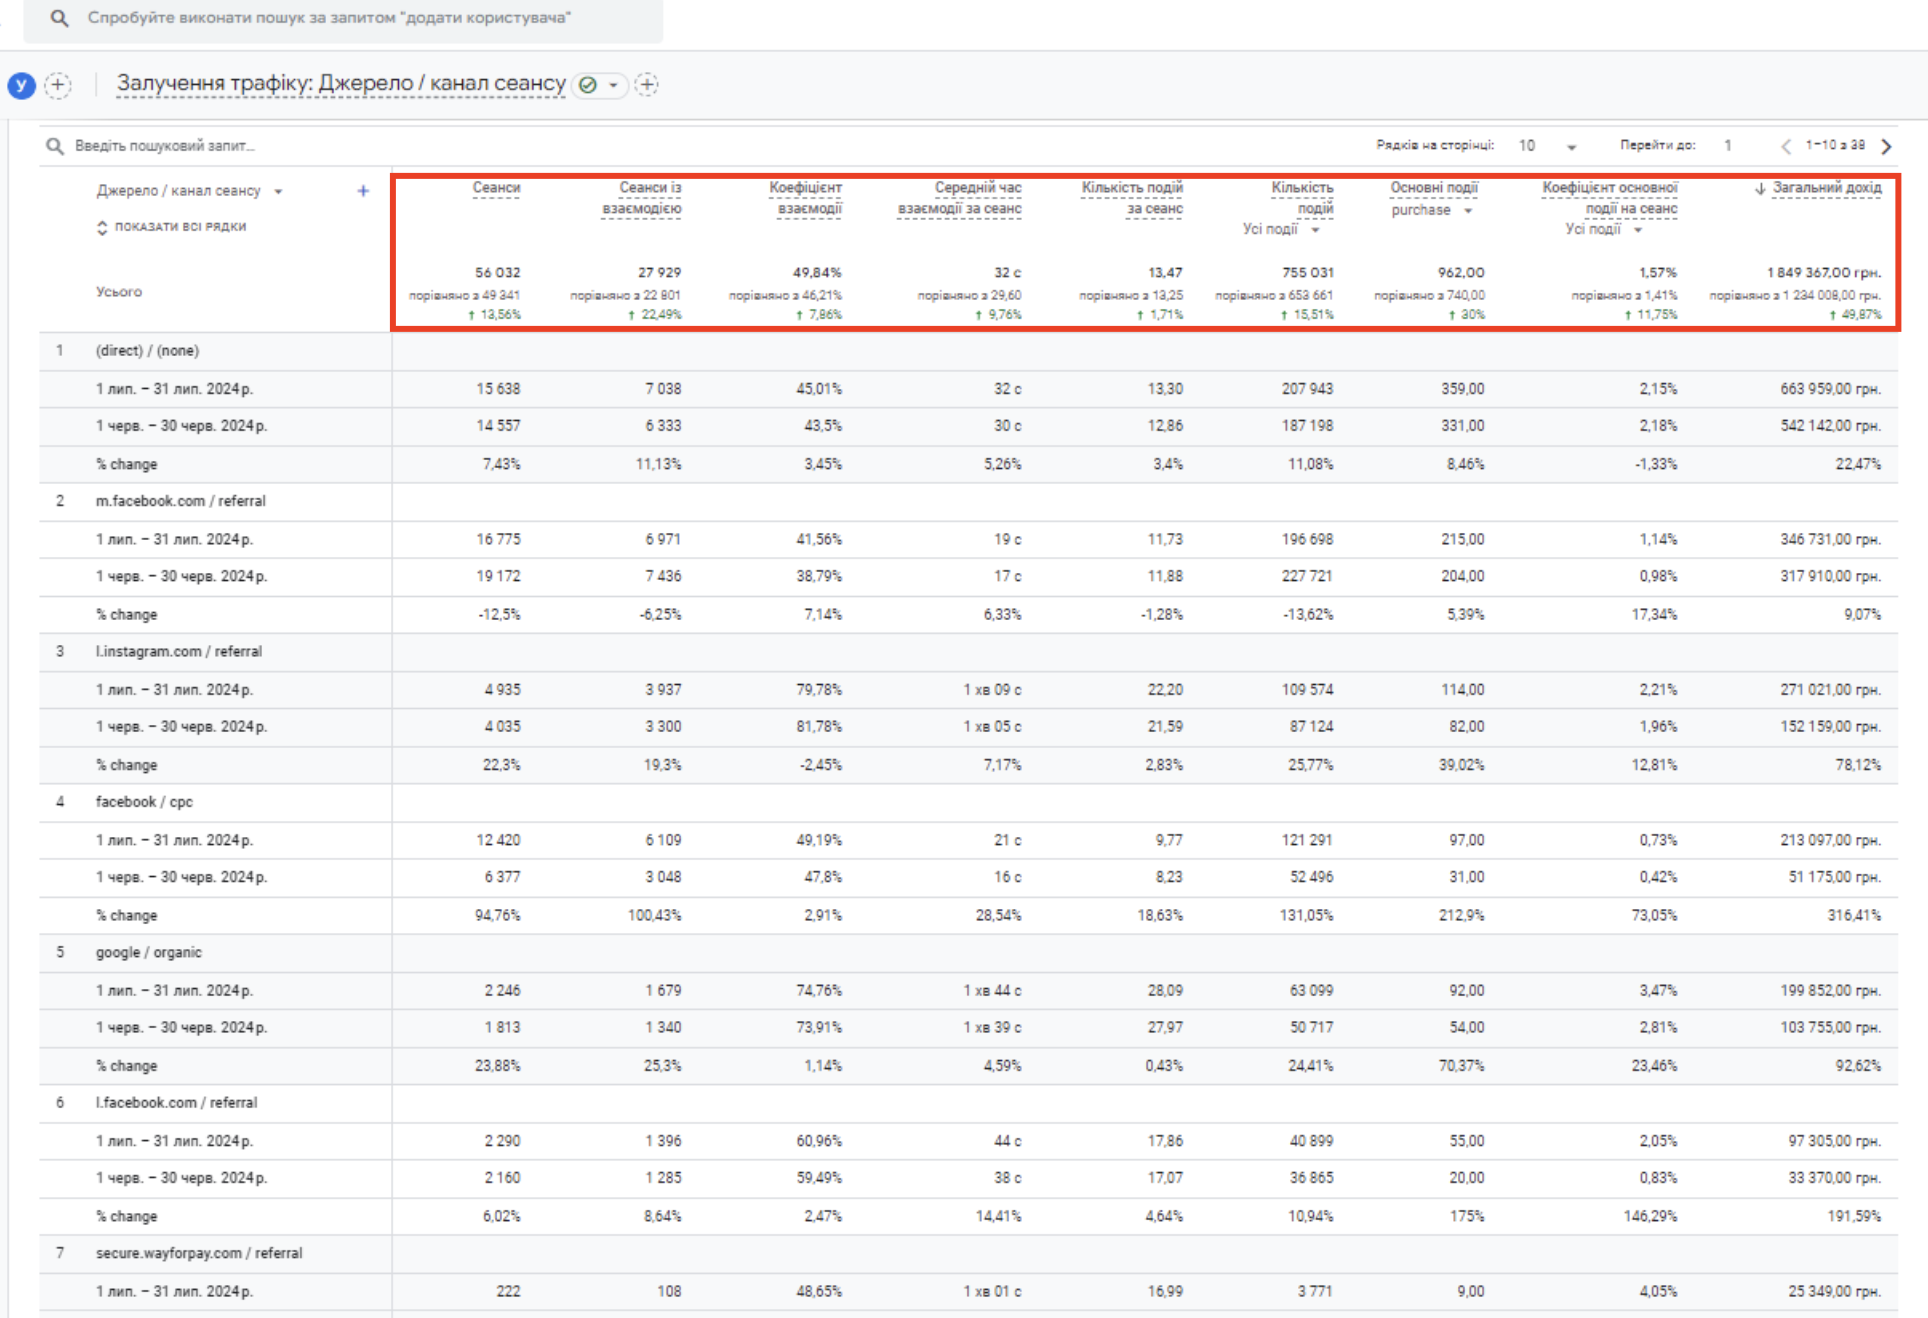Screen dimensions: 1928x1318
Task: Click the go-to page number field
Action: pyautogui.click(x=1728, y=146)
